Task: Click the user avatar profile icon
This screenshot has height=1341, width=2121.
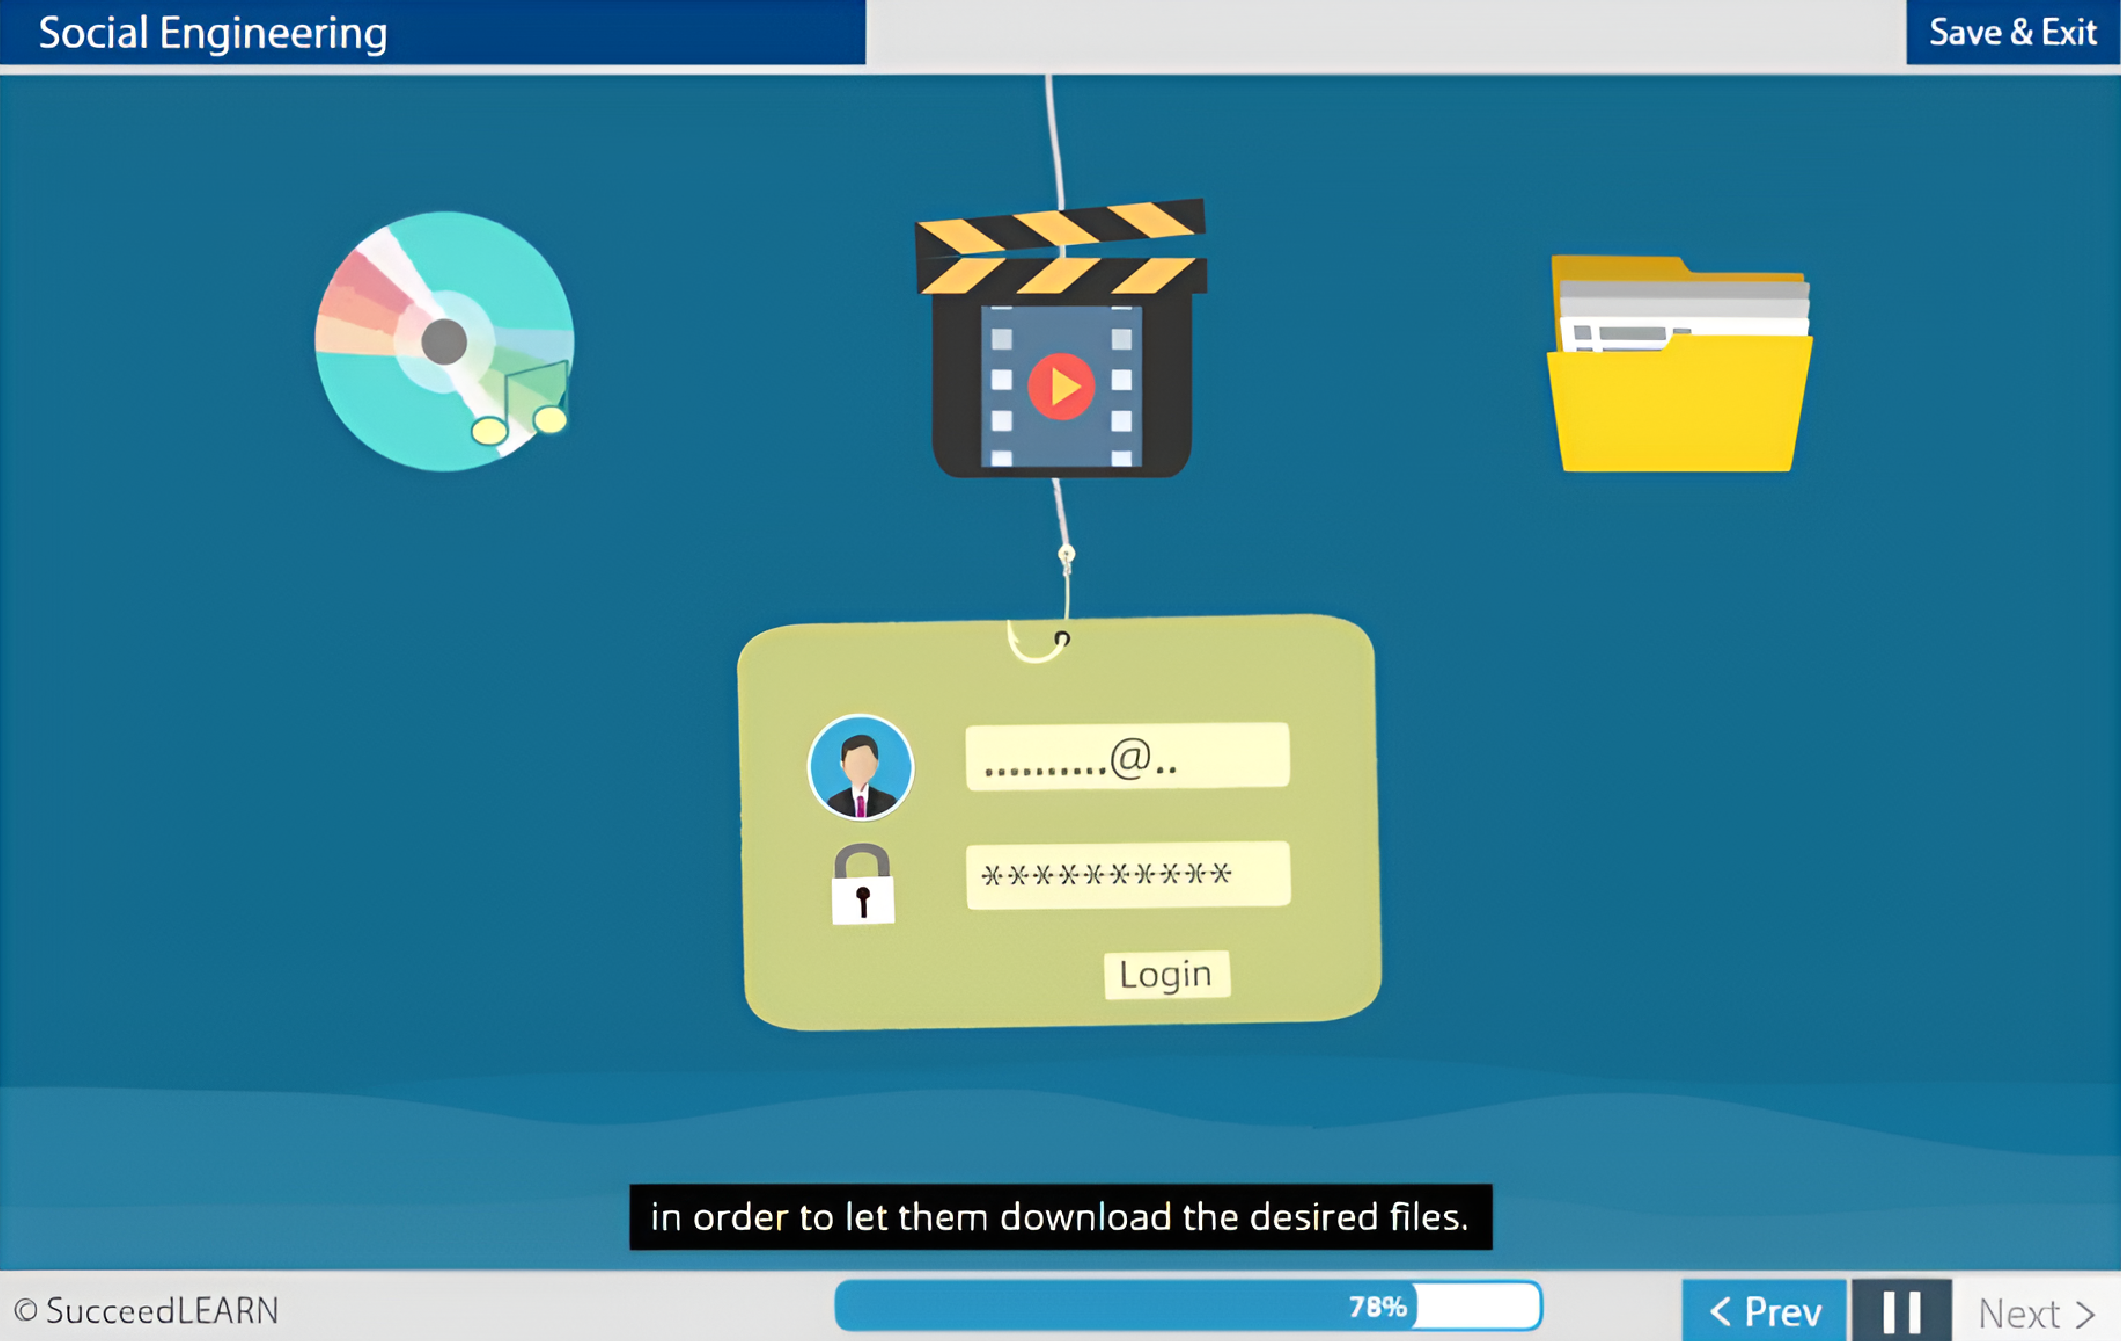Action: [860, 767]
